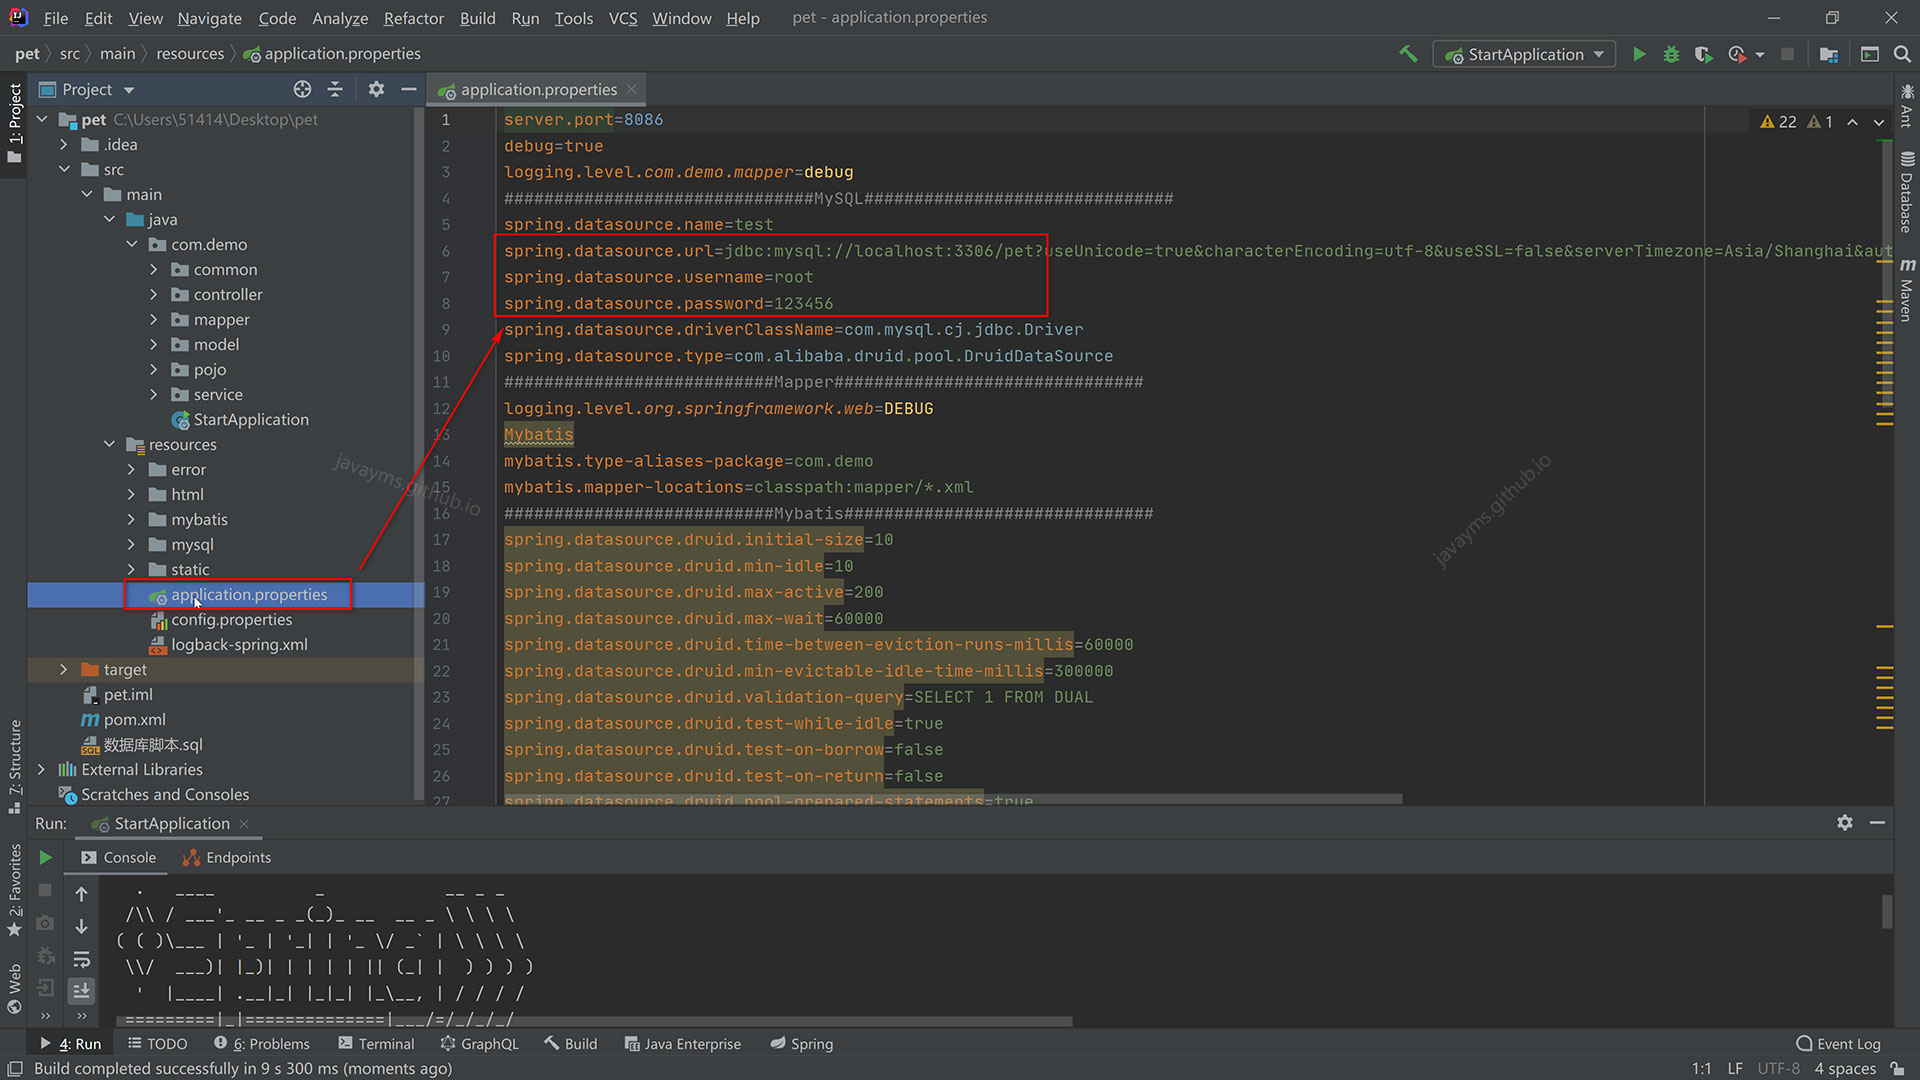This screenshot has height=1080, width=1920.
Task: Click the LF line separator status
Action: click(x=1735, y=1068)
